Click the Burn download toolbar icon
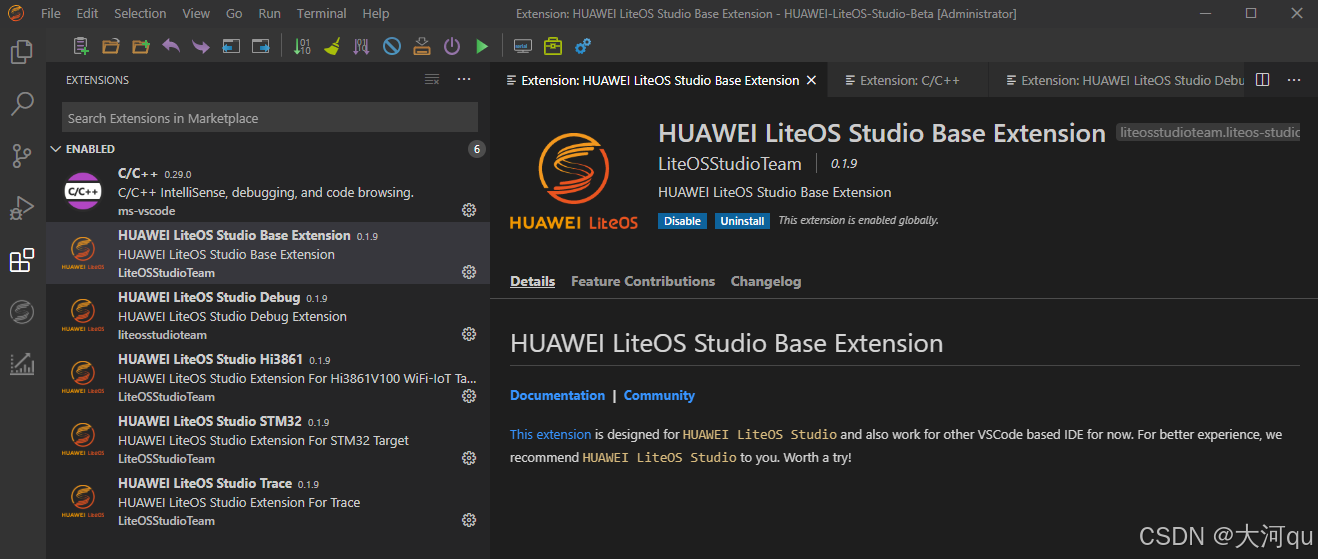This screenshot has height=559, width=1318. coord(422,46)
